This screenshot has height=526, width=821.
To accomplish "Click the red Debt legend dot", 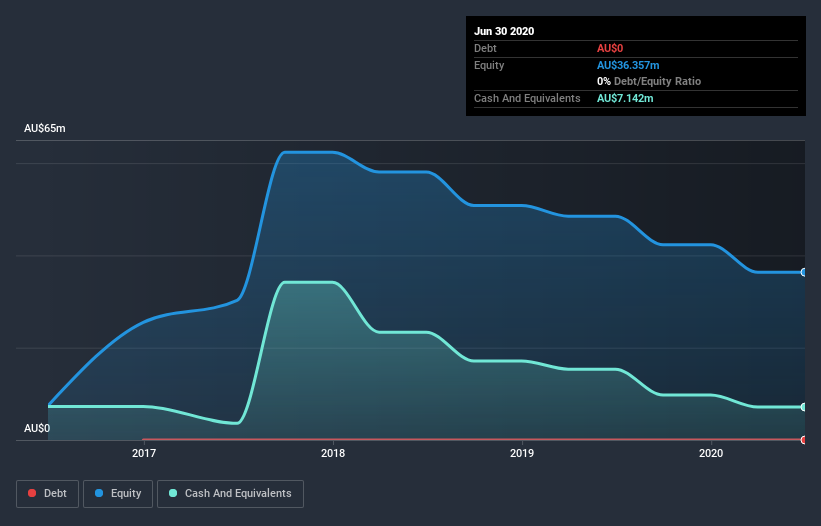I will pos(32,493).
